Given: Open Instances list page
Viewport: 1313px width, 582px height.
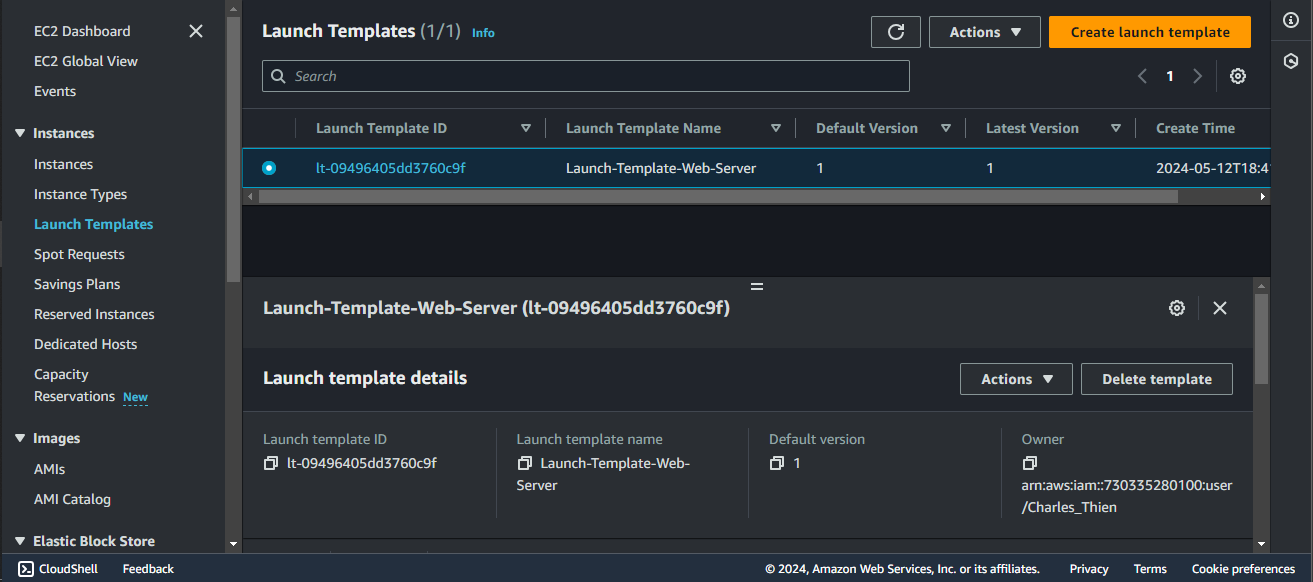Looking at the screenshot, I should point(63,164).
